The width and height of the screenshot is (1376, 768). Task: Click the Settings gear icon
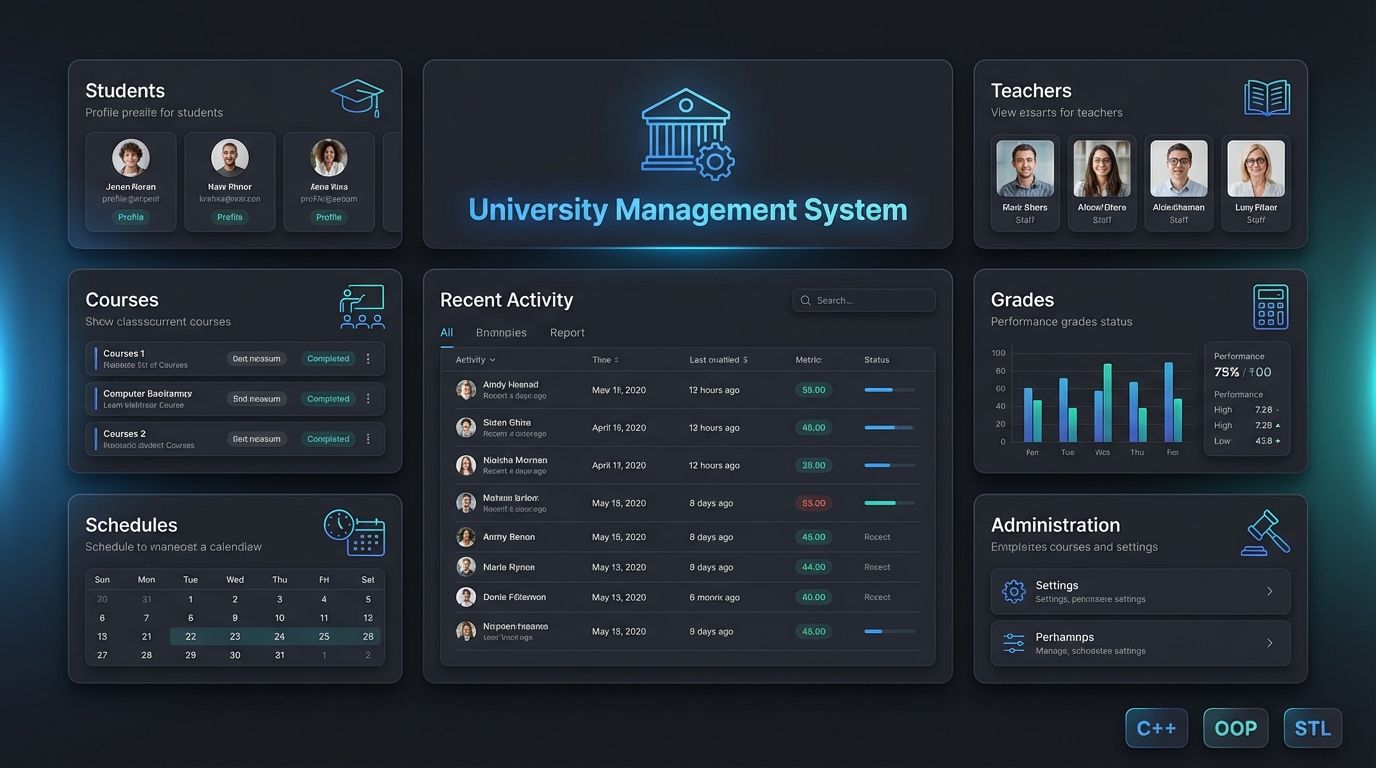[x=1013, y=591]
